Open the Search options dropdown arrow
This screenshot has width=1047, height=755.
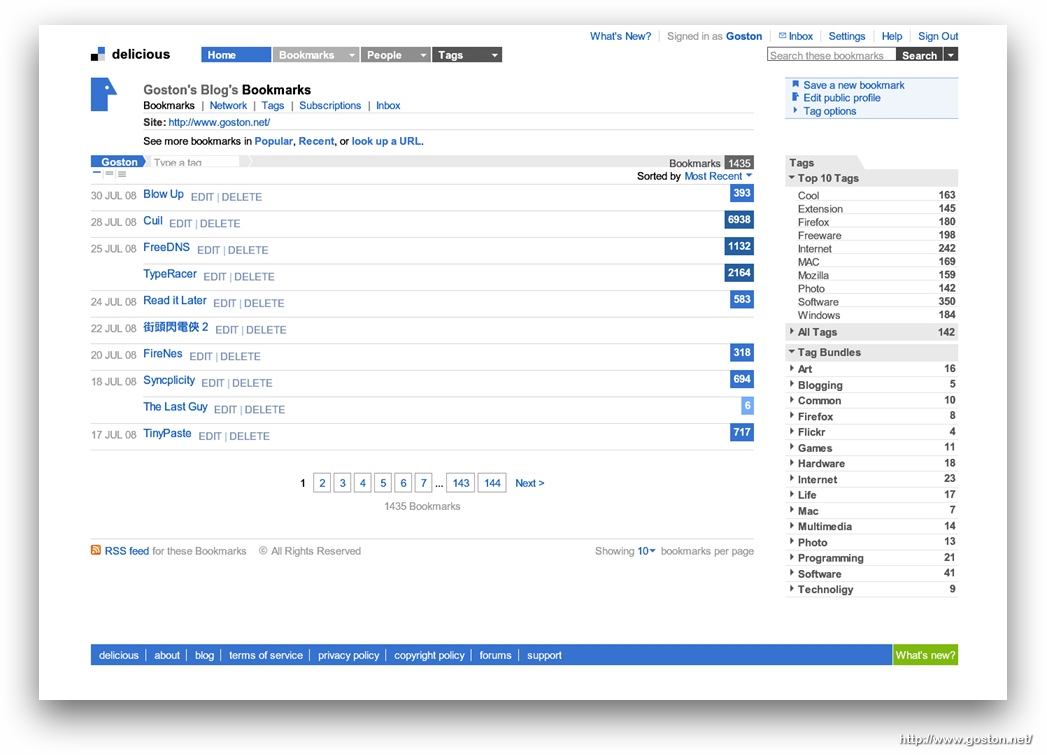[x=951, y=55]
